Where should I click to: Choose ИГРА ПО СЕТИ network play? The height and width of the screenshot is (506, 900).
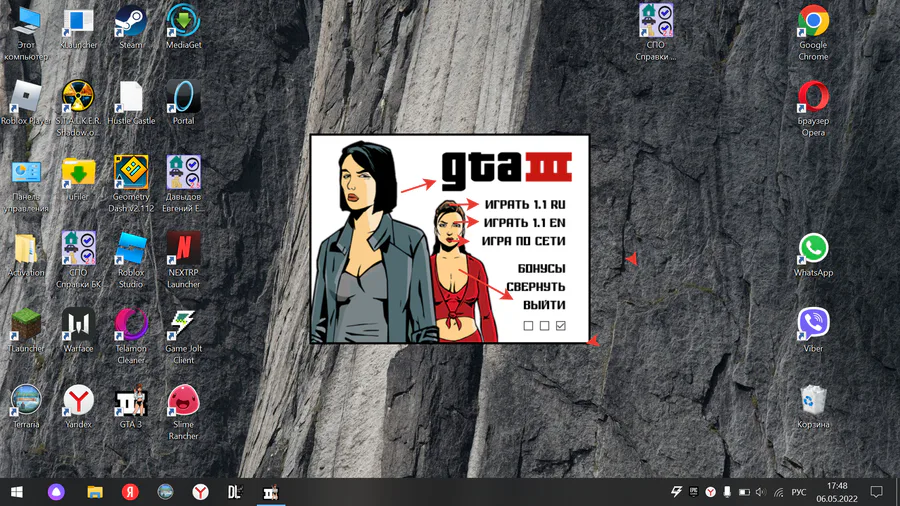click(523, 241)
